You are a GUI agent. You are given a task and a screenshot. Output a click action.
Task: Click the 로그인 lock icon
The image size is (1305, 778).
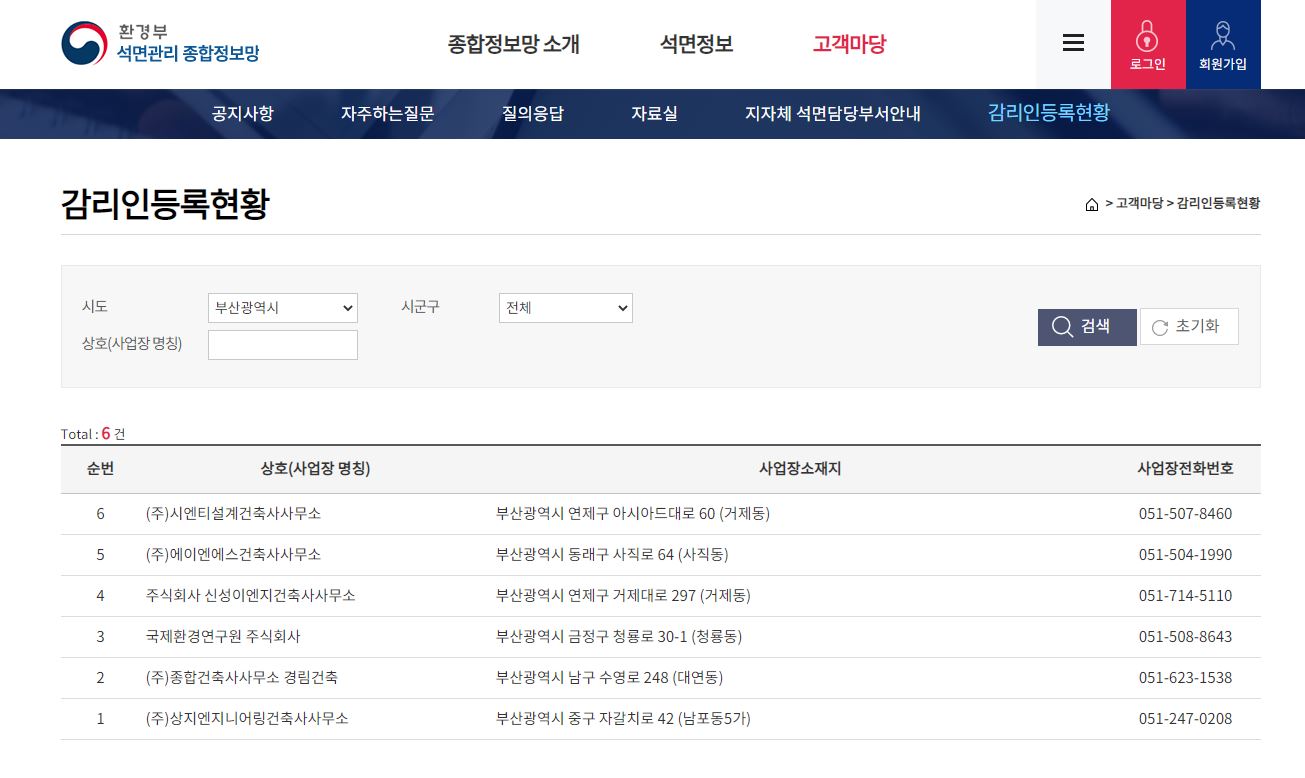[x=1147, y=37]
